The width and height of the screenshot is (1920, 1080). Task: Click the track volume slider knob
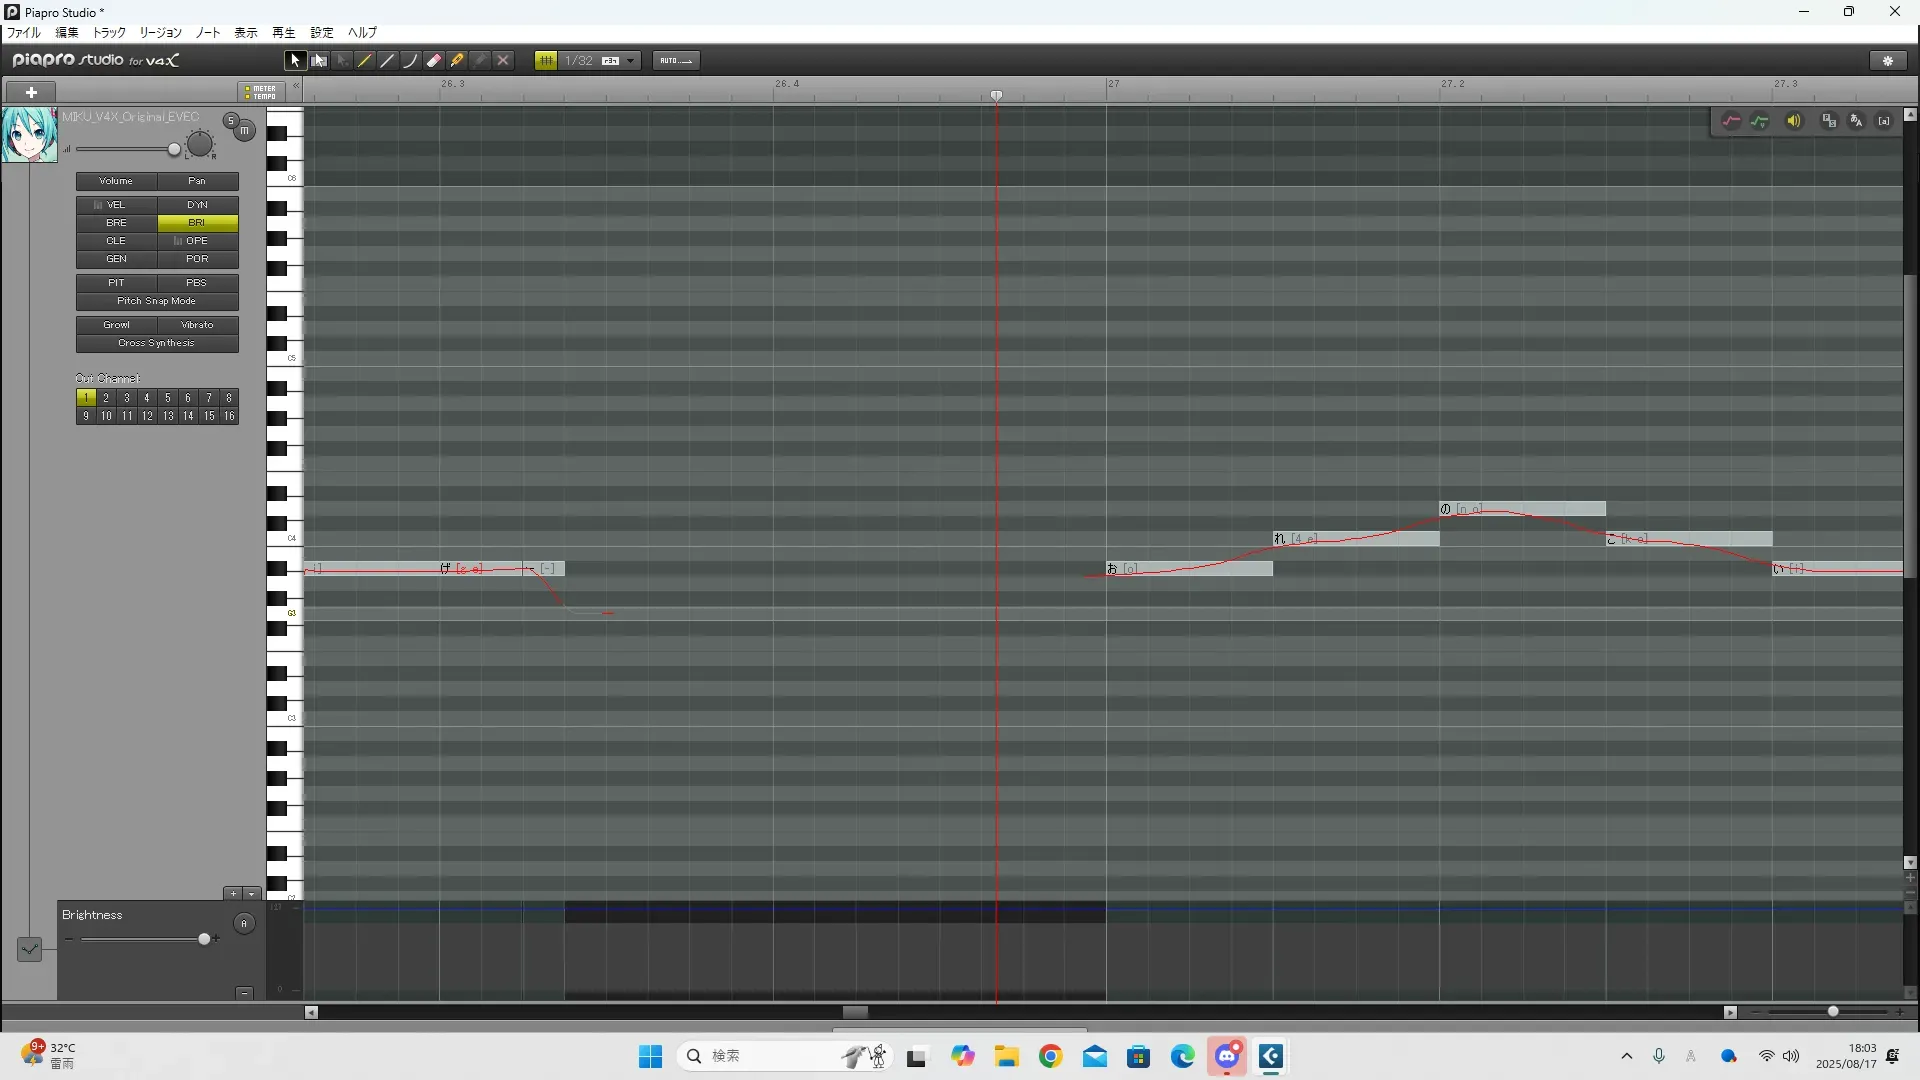pos(174,150)
